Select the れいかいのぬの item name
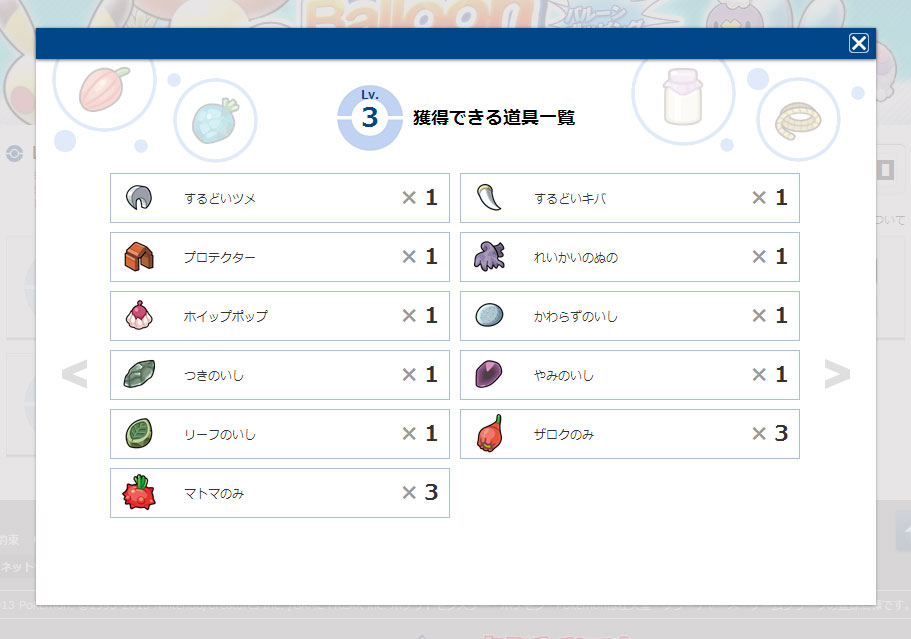 [x=576, y=257]
